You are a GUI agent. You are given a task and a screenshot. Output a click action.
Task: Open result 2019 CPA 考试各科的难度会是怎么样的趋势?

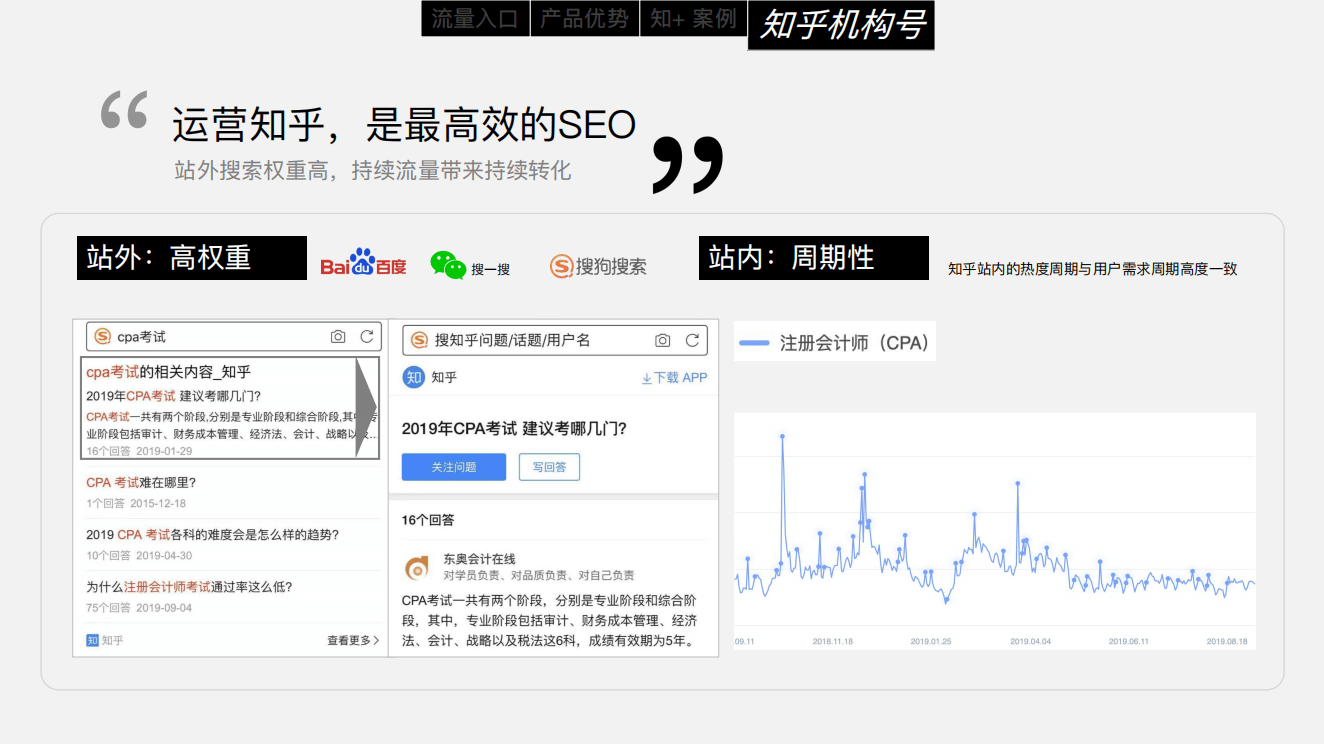[x=212, y=535]
